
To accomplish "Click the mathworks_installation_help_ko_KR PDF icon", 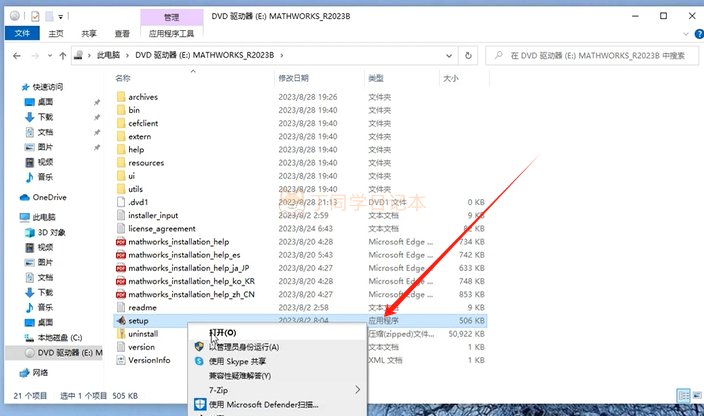I will (121, 281).
